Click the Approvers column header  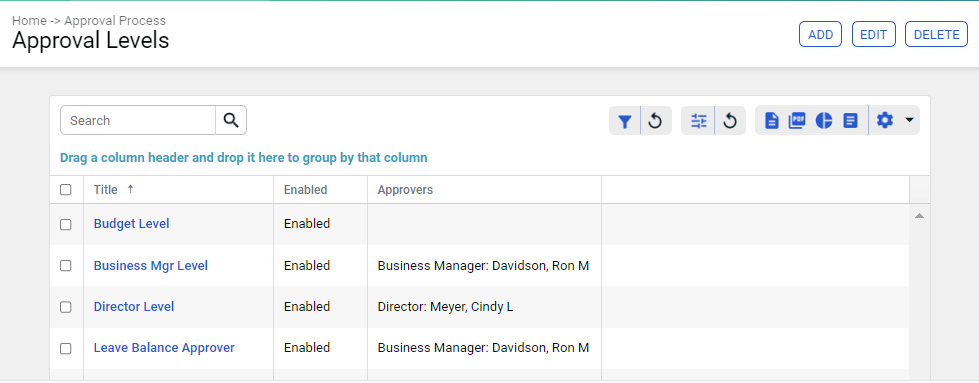[485, 190]
